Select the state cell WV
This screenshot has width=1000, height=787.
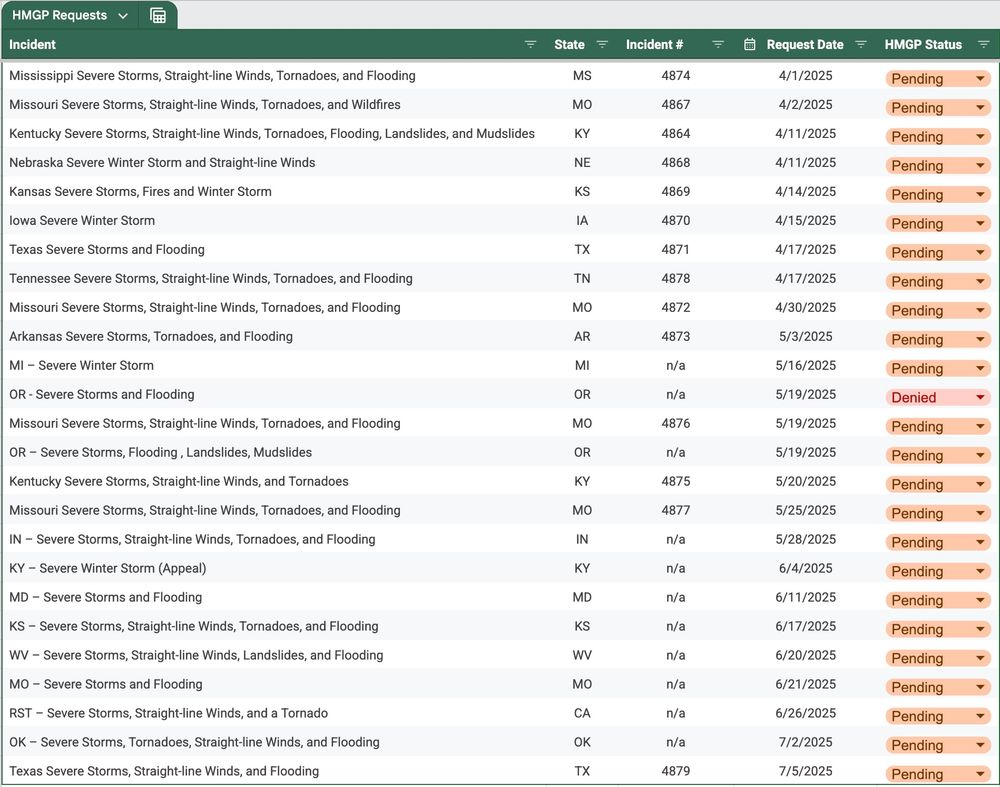coord(582,656)
